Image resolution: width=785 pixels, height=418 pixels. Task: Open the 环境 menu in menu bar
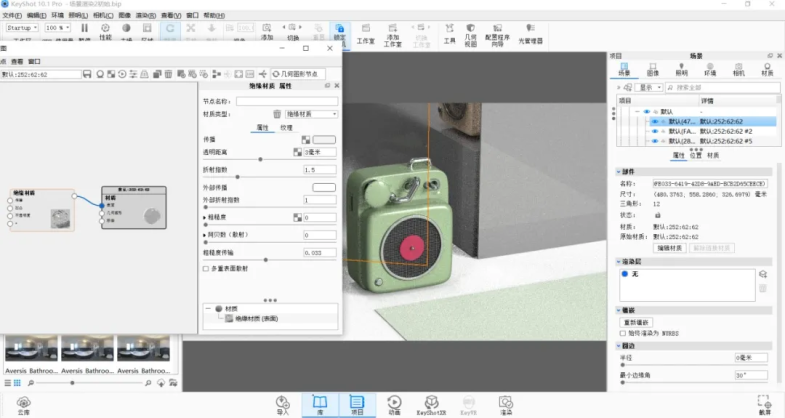[57, 16]
